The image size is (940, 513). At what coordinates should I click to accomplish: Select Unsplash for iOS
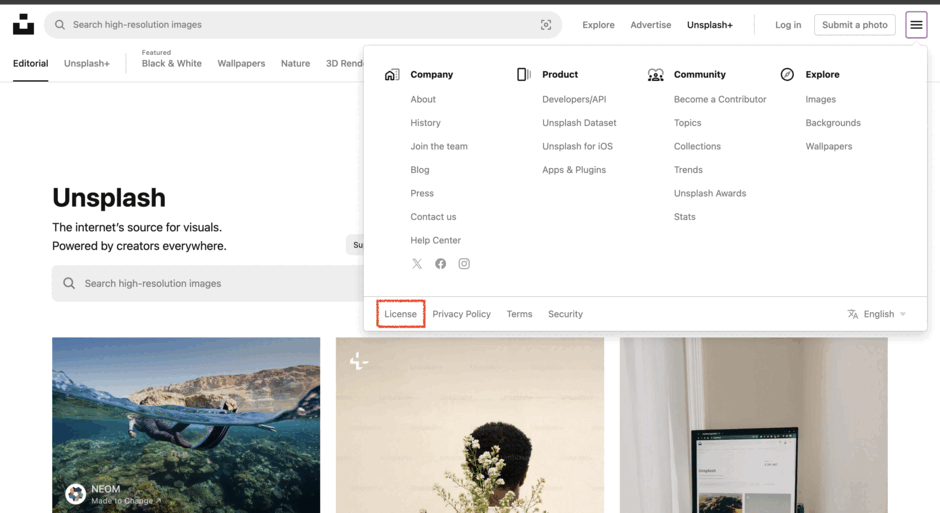[577, 146]
